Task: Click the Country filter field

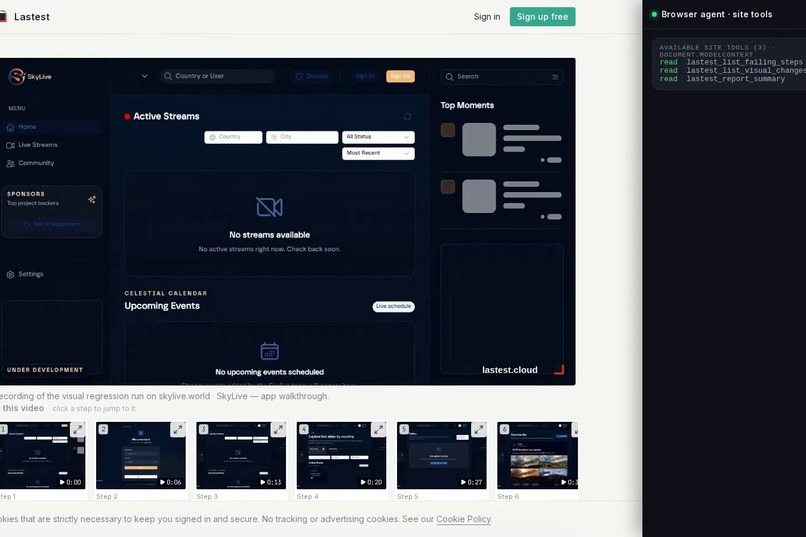Action: point(233,137)
